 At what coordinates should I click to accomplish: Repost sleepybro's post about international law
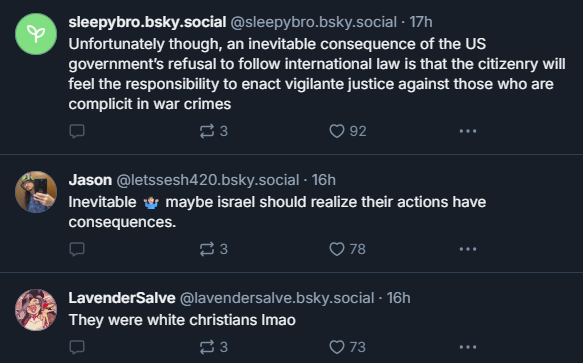coord(213,131)
